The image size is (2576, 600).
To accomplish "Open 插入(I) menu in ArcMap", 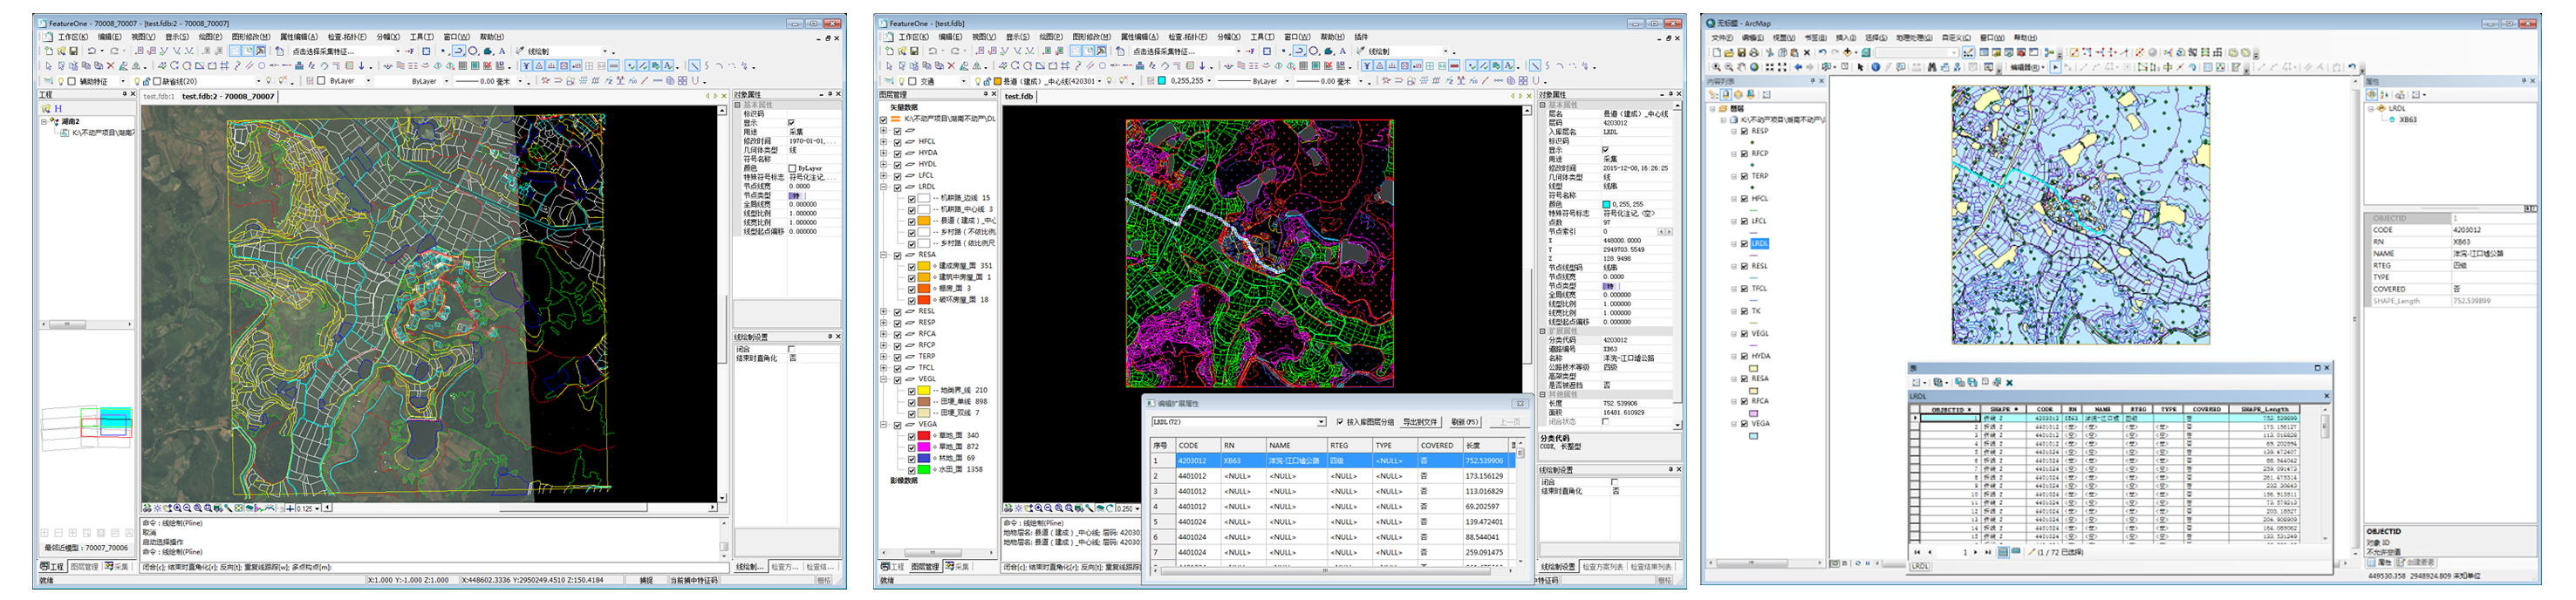I will pos(1847,38).
